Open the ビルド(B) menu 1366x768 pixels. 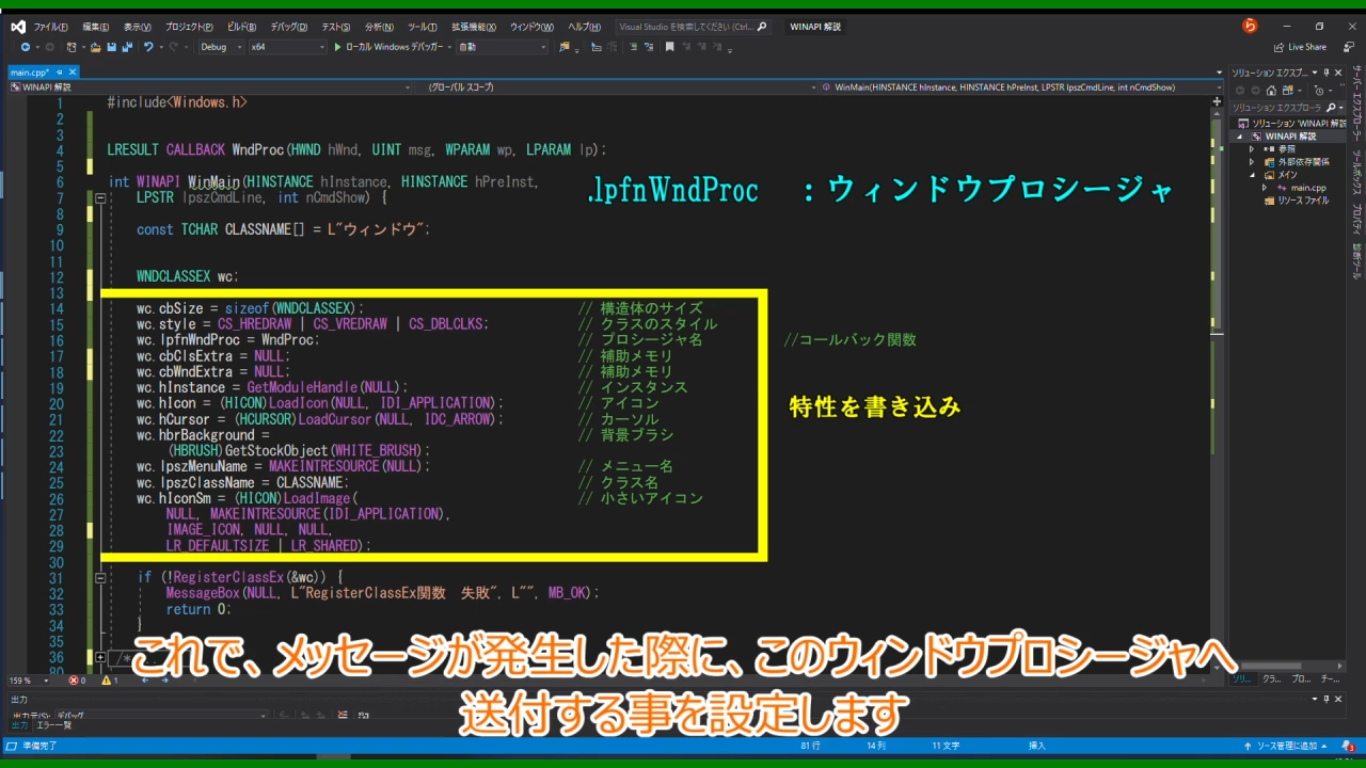pyautogui.click(x=241, y=26)
